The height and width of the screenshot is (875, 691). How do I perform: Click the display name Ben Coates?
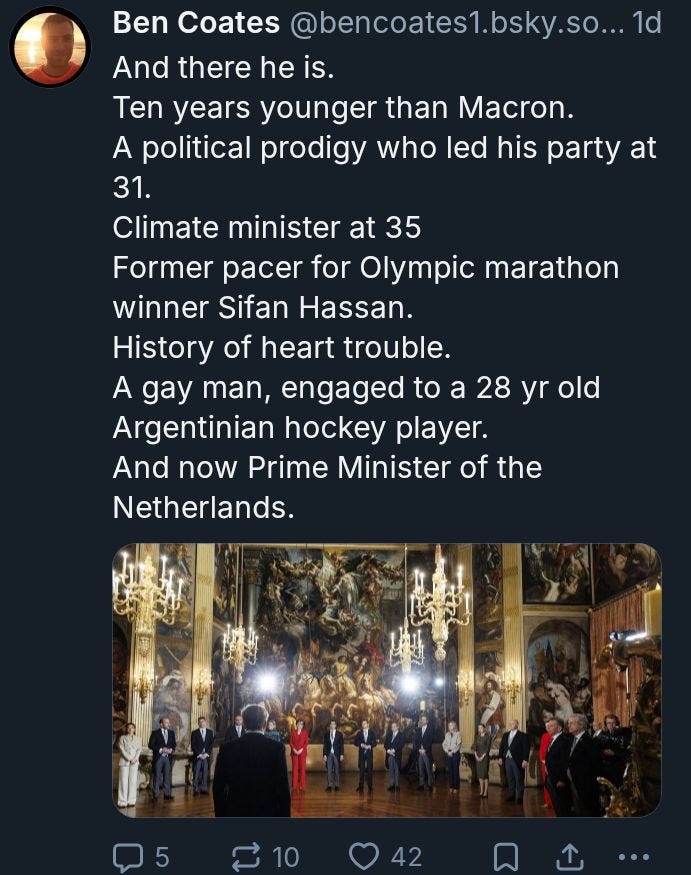point(195,23)
